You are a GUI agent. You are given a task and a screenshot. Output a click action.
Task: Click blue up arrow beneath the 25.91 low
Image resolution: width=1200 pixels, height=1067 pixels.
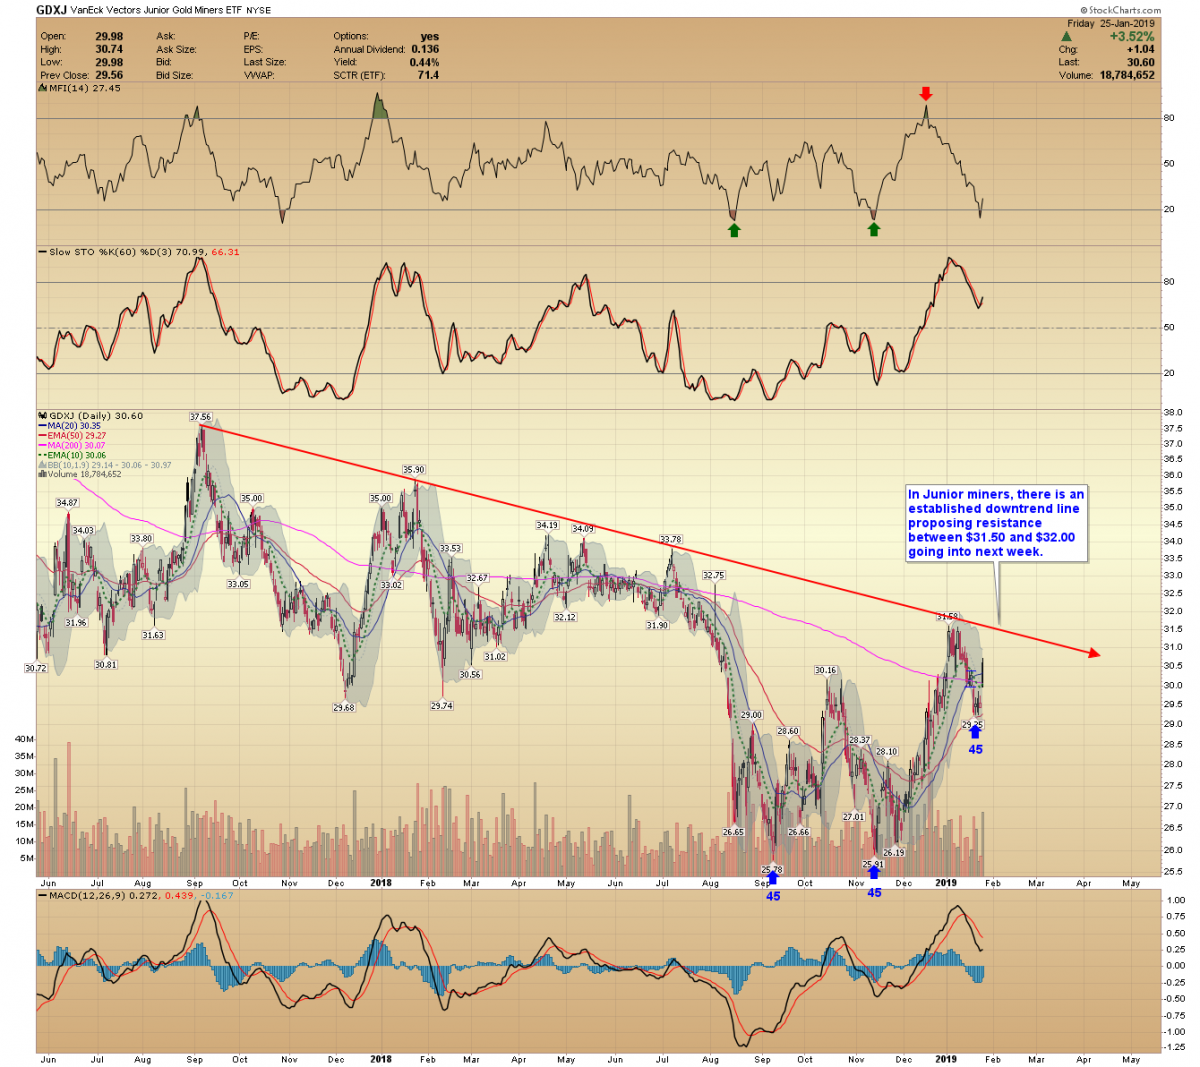tap(874, 874)
